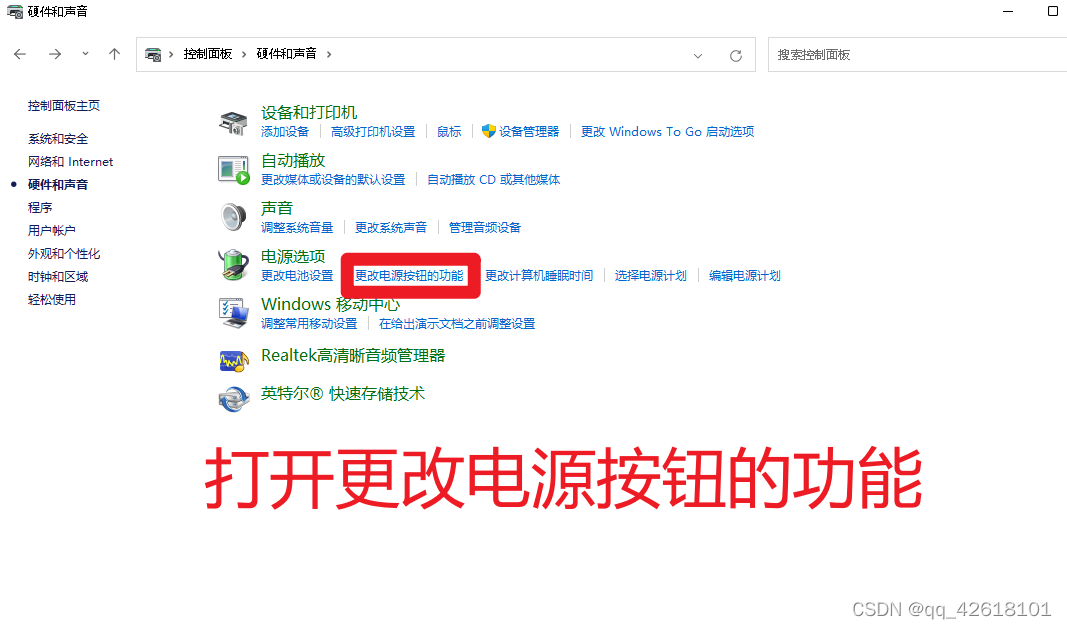Select 控制面板 breadcrumb in address bar
This screenshot has height=629, width=1067.
208,54
